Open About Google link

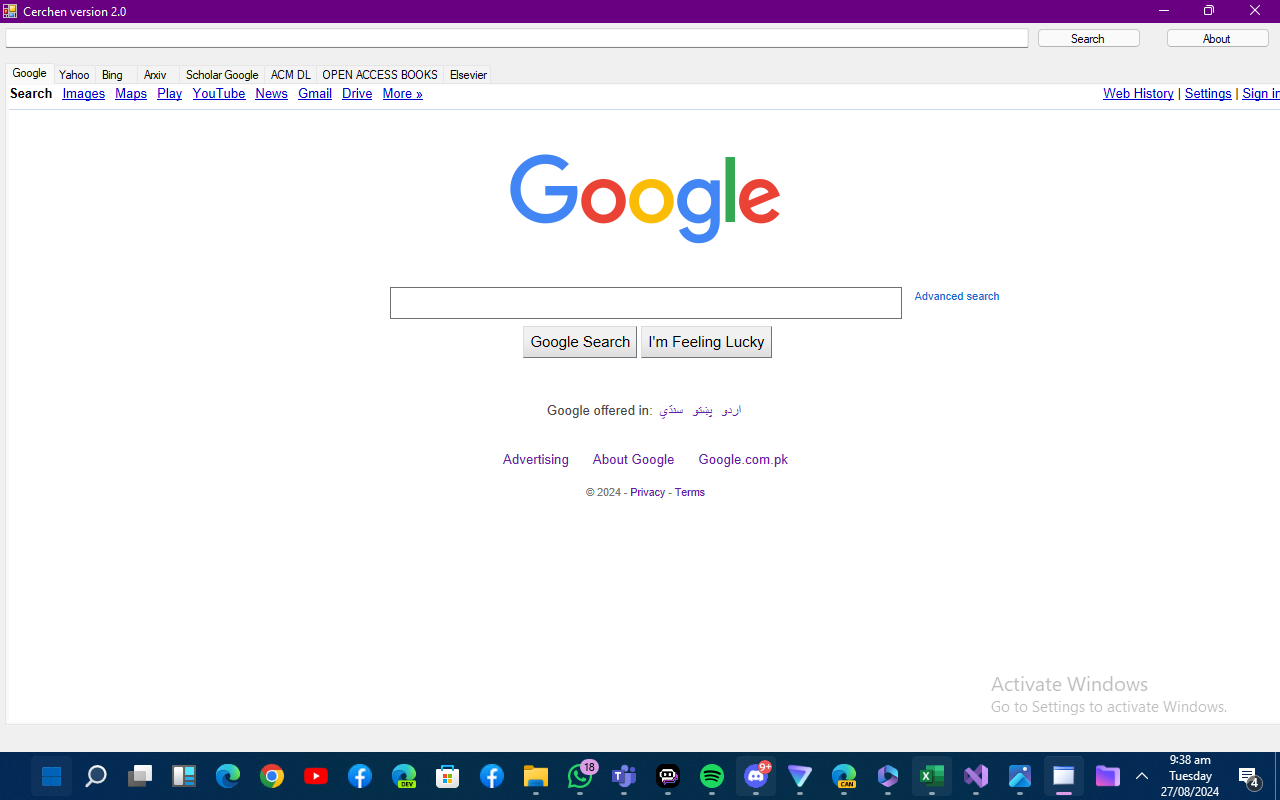[x=633, y=460]
